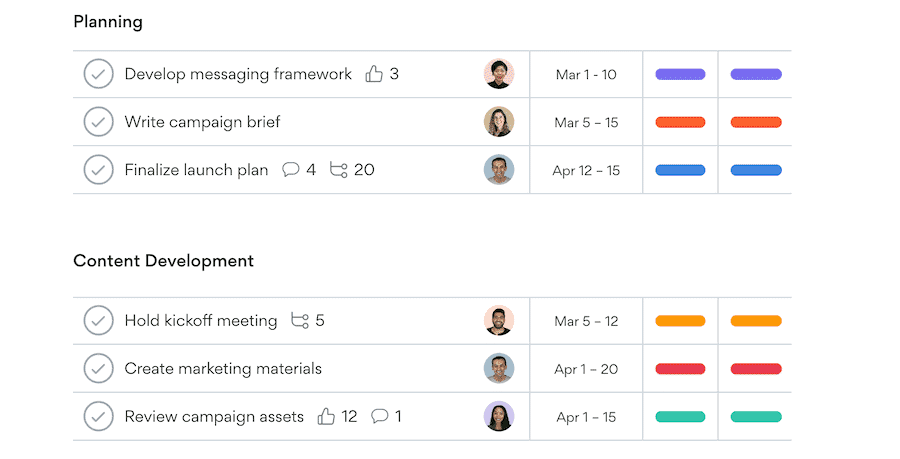Toggle completion for Review campaign assets
The height and width of the screenshot is (459, 900).
click(98, 417)
